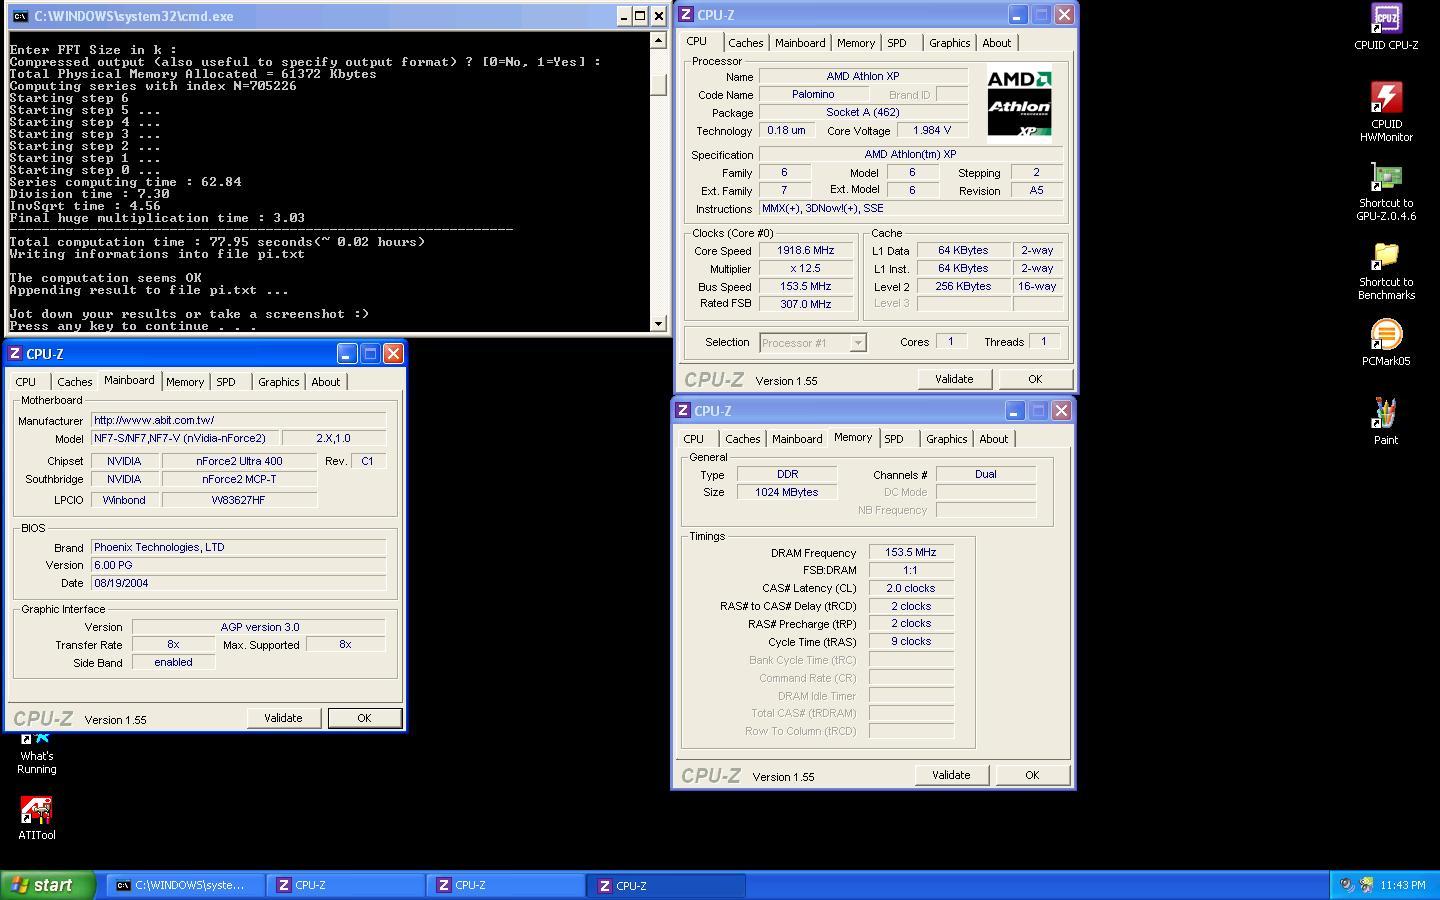
Task: Click the Core Voltage 1.984 V value
Action: point(932,130)
